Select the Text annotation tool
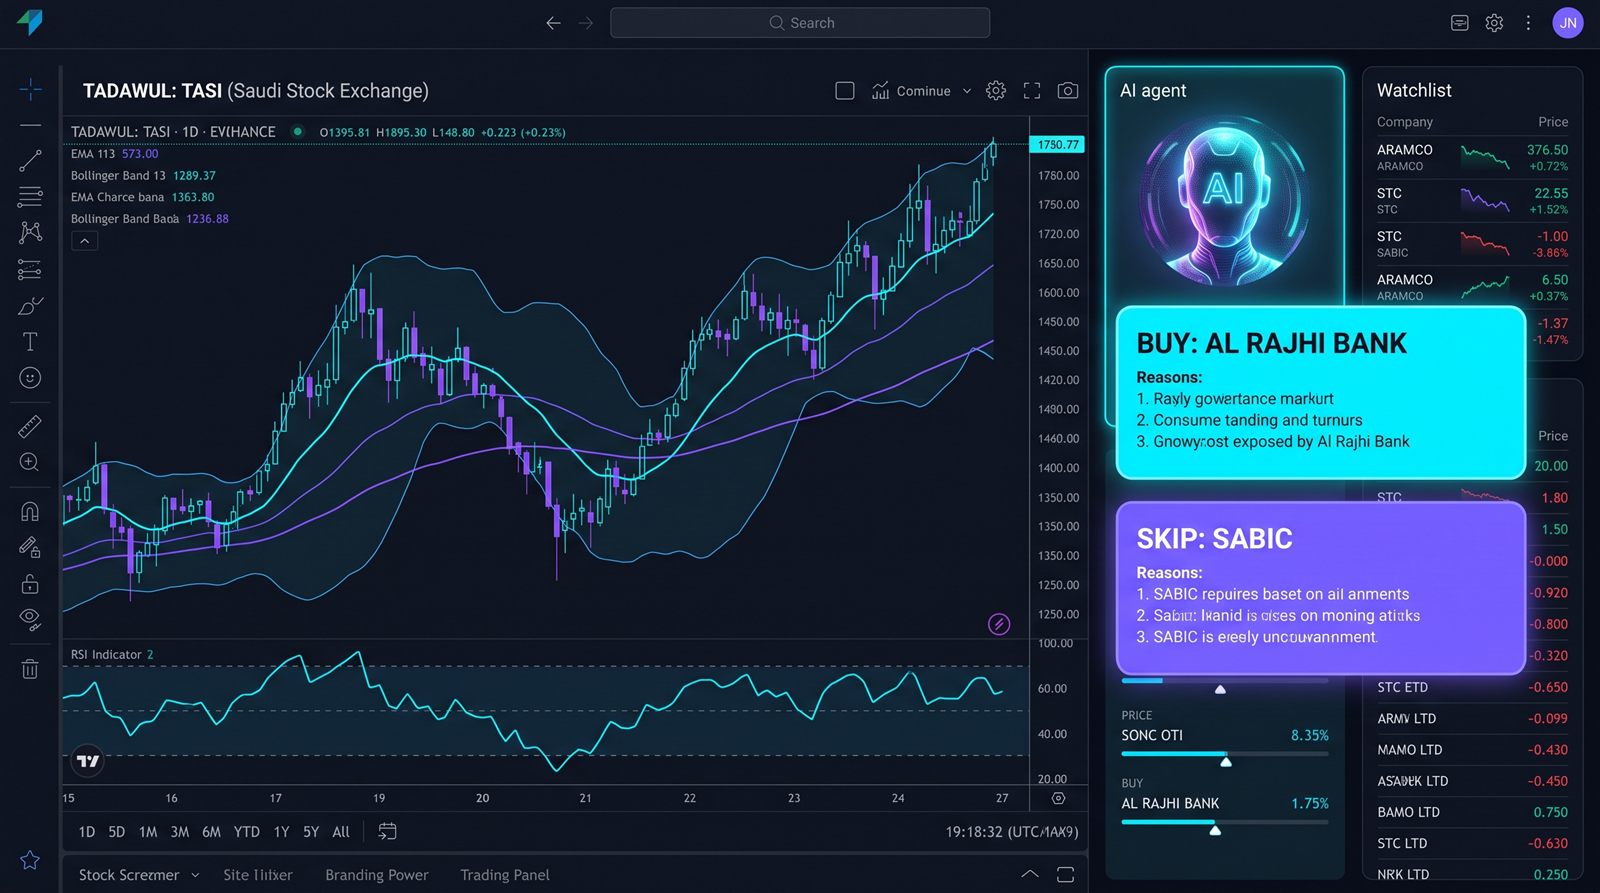This screenshot has width=1600, height=893. pyautogui.click(x=30, y=342)
